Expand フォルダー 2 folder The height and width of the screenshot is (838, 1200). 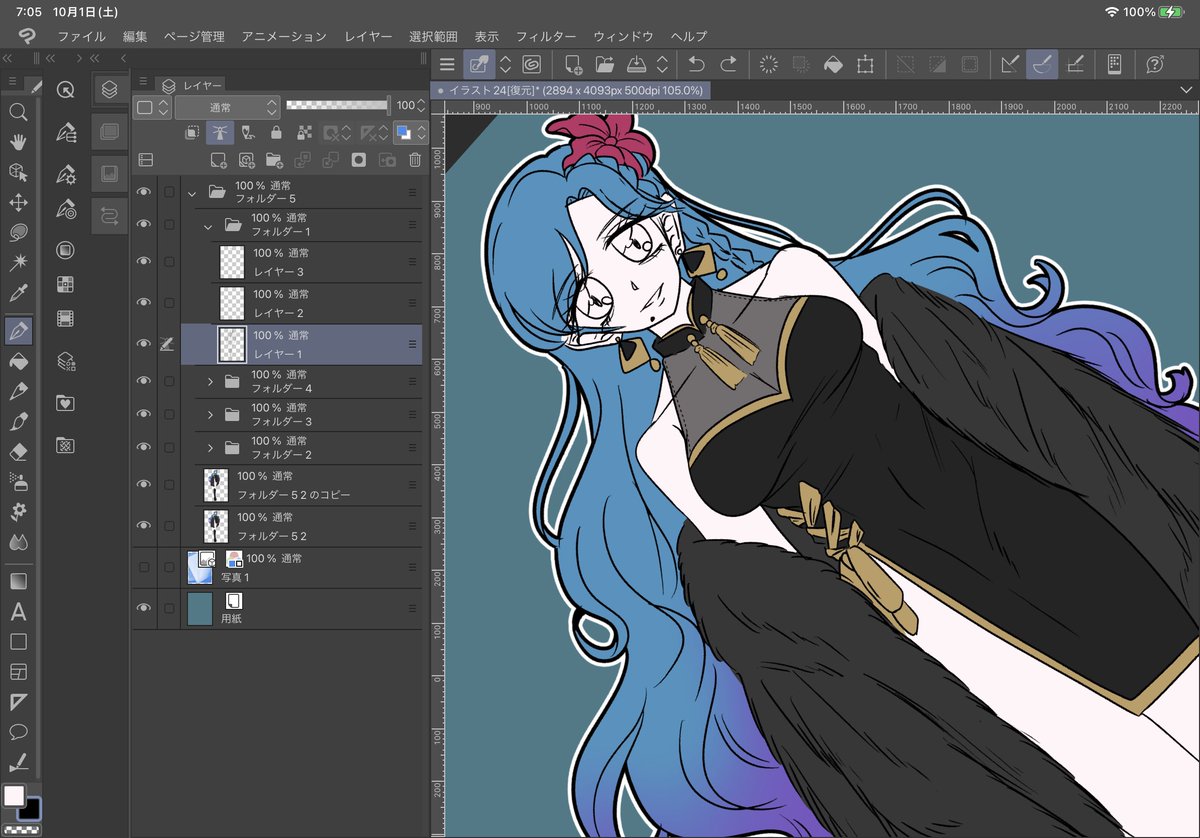point(210,447)
